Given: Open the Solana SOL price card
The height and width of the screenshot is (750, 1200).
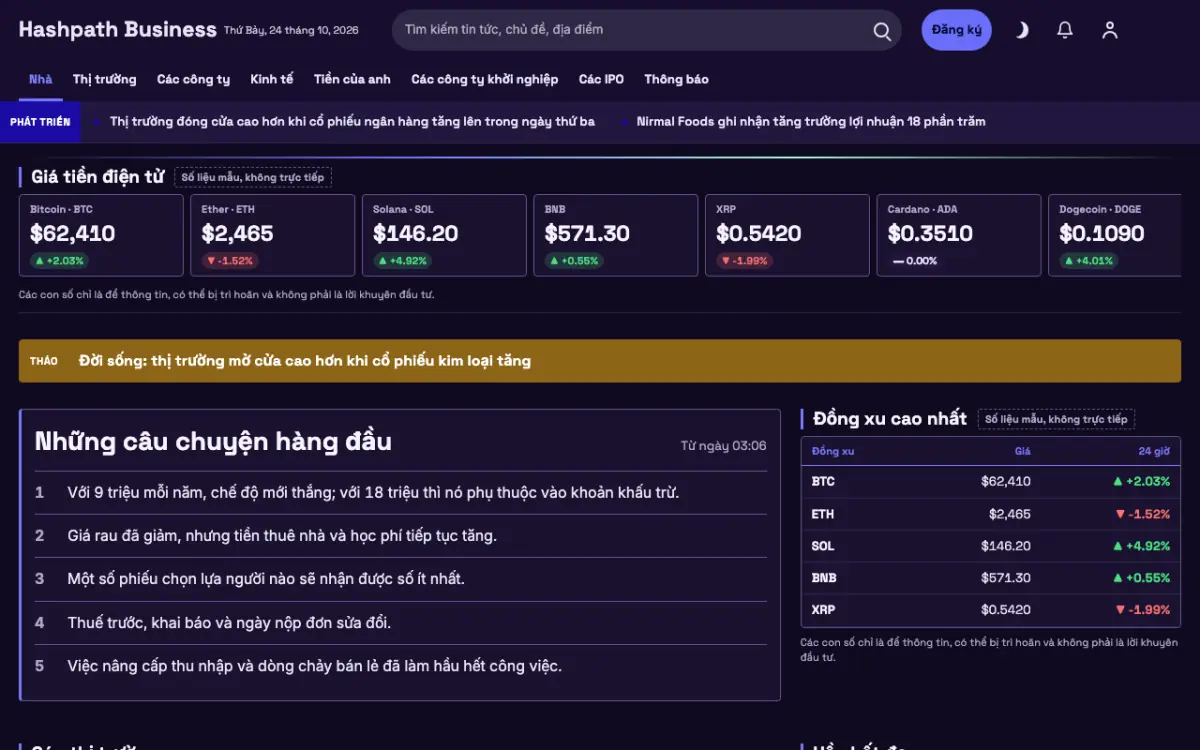Looking at the screenshot, I should pyautogui.click(x=444, y=235).
